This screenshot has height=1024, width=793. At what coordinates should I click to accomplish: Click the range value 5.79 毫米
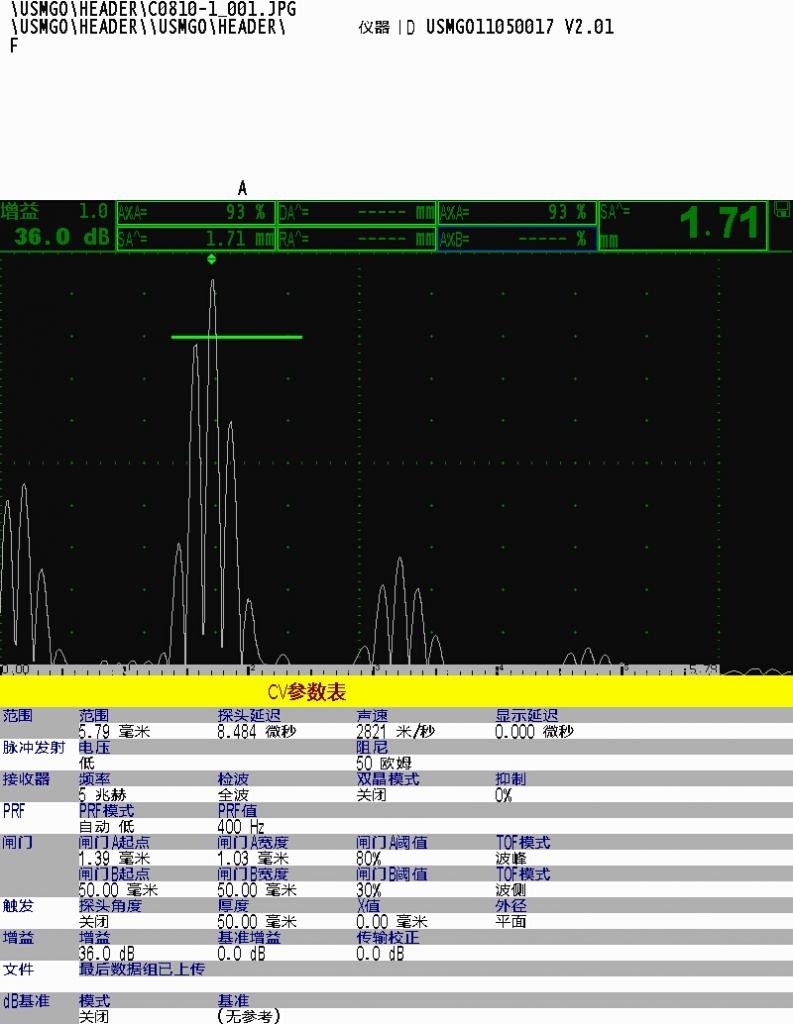114,731
